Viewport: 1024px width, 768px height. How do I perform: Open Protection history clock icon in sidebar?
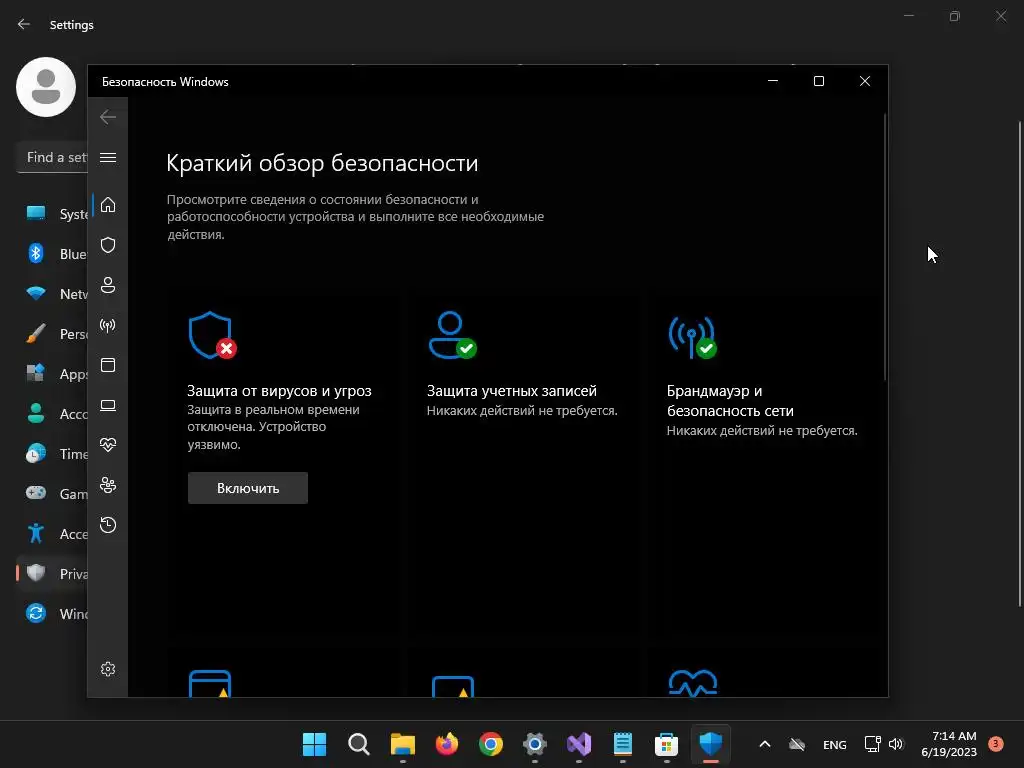[x=108, y=525]
